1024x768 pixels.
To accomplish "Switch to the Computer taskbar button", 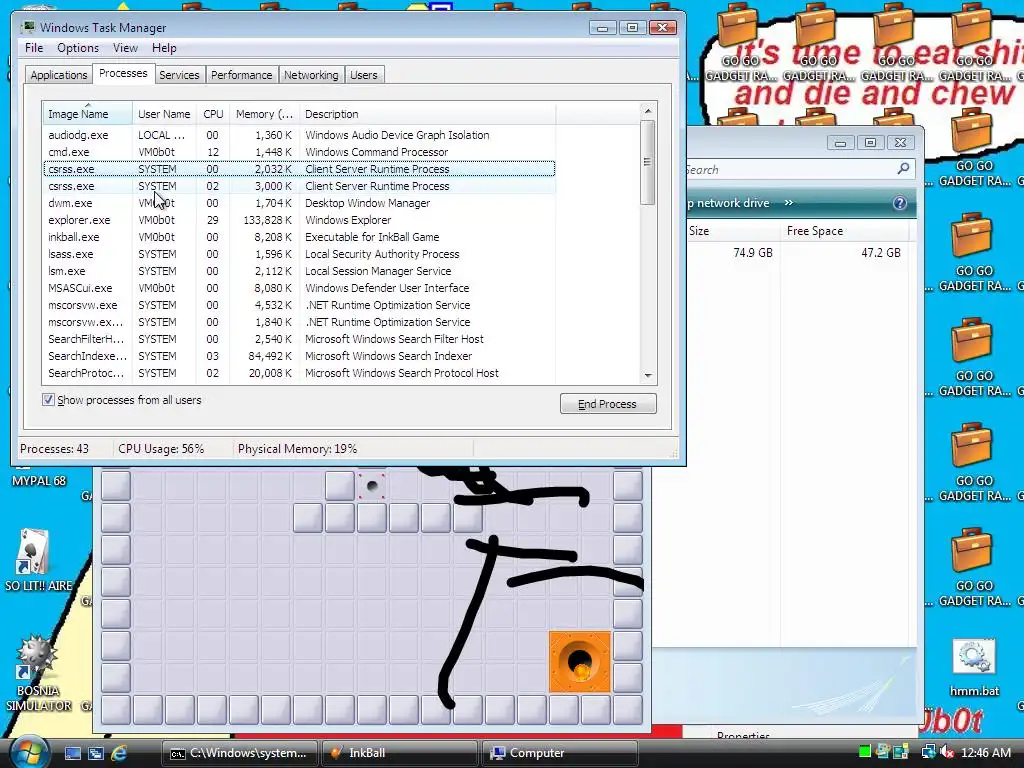I will click(558, 753).
